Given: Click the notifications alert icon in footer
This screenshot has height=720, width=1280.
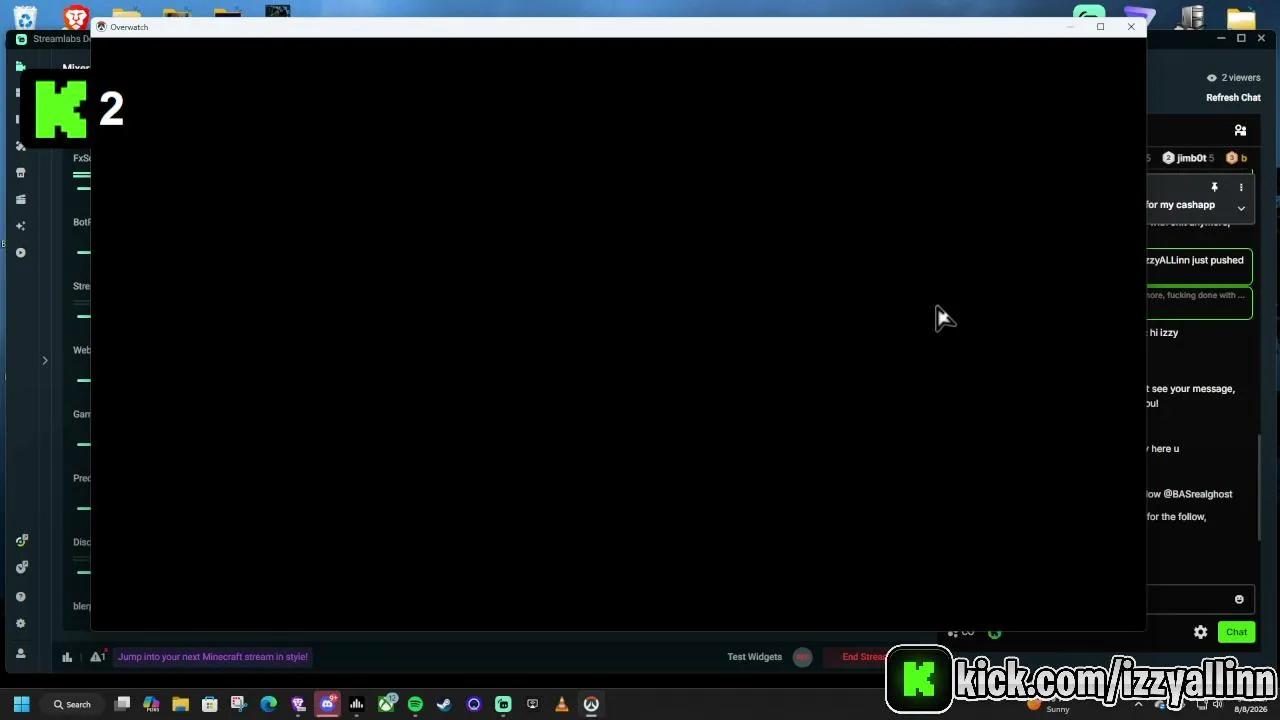Looking at the screenshot, I should pyautogui.click(x=97, y=656).
